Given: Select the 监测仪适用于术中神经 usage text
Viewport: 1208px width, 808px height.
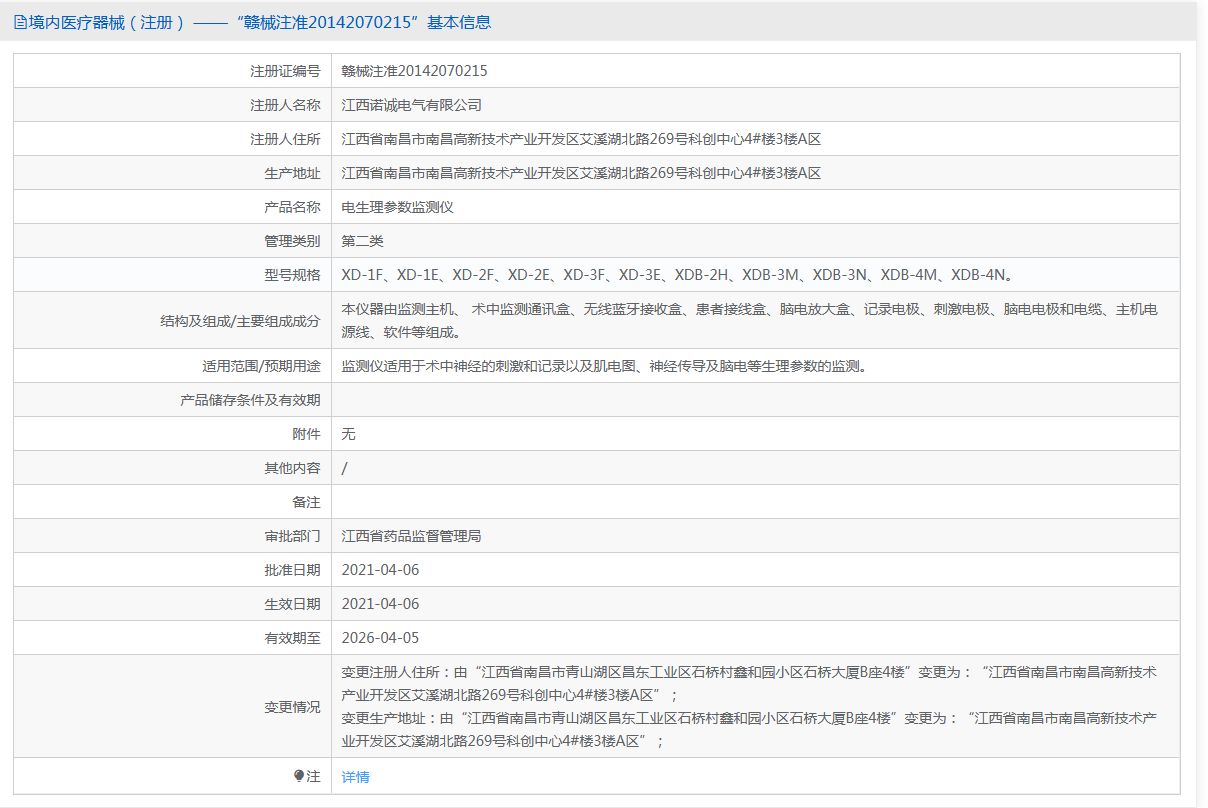Looking at the screenshot, I should [x=604, y=366].
